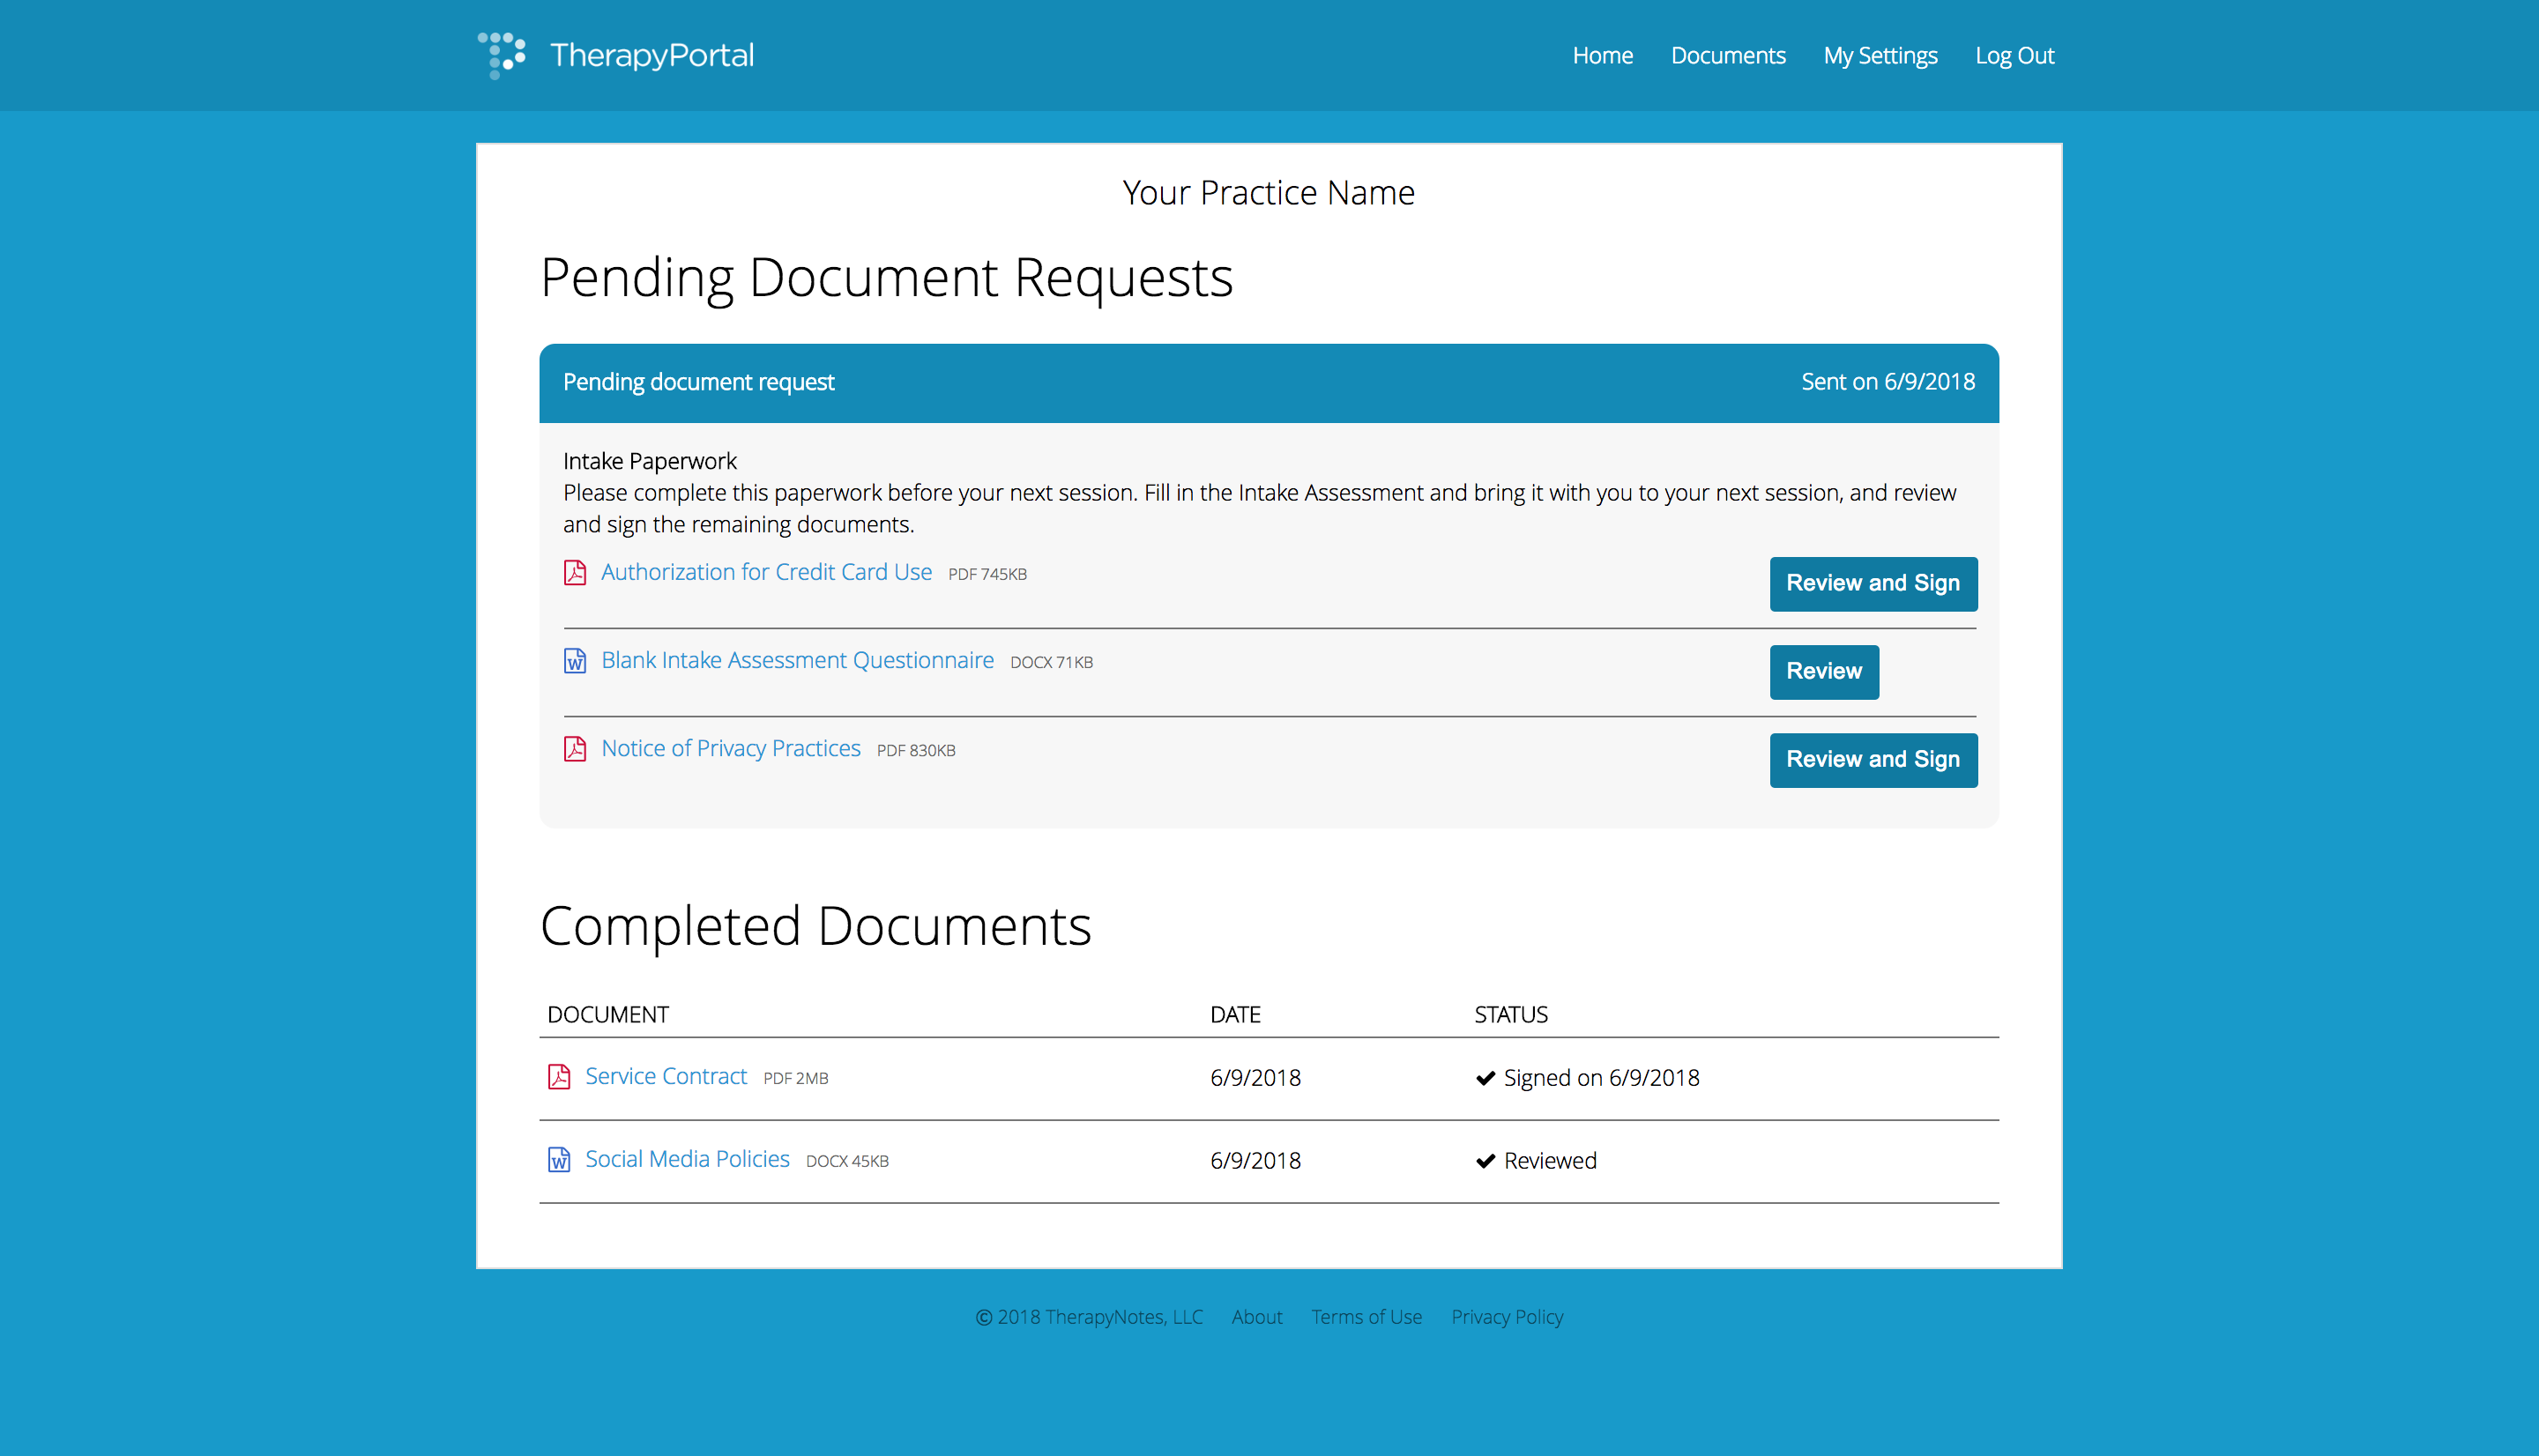Click the TherapyPortal title text
Viewport: 2539px width, 1456px height.
click(652, 55)
